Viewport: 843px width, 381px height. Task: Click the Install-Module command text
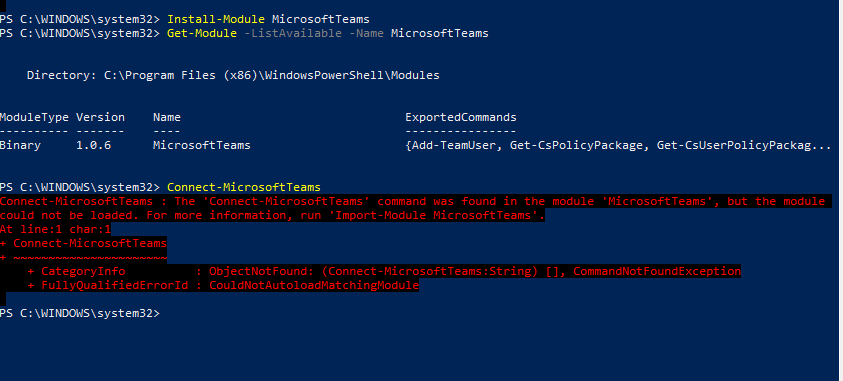(x=216, y=19)
